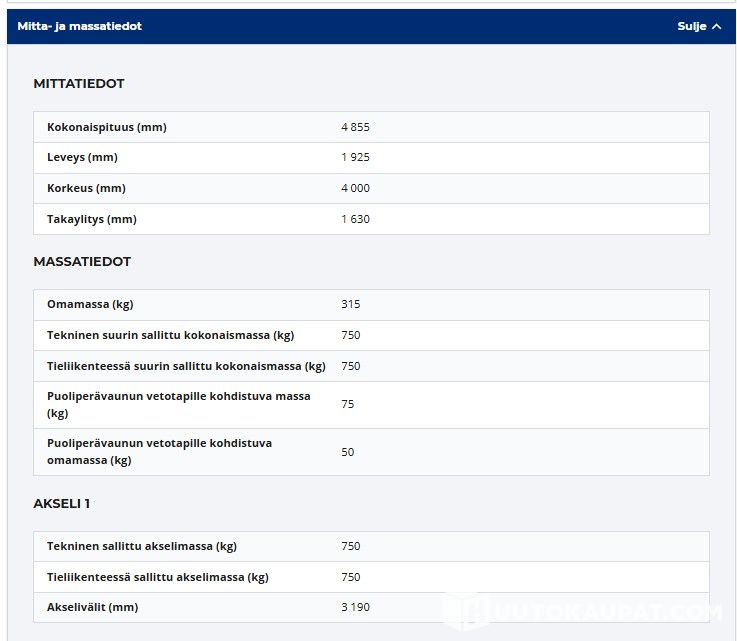Click the 4 855 total length value
Image resolution: width=737 pixels, height=641 pixels.
tap(355, 127)
